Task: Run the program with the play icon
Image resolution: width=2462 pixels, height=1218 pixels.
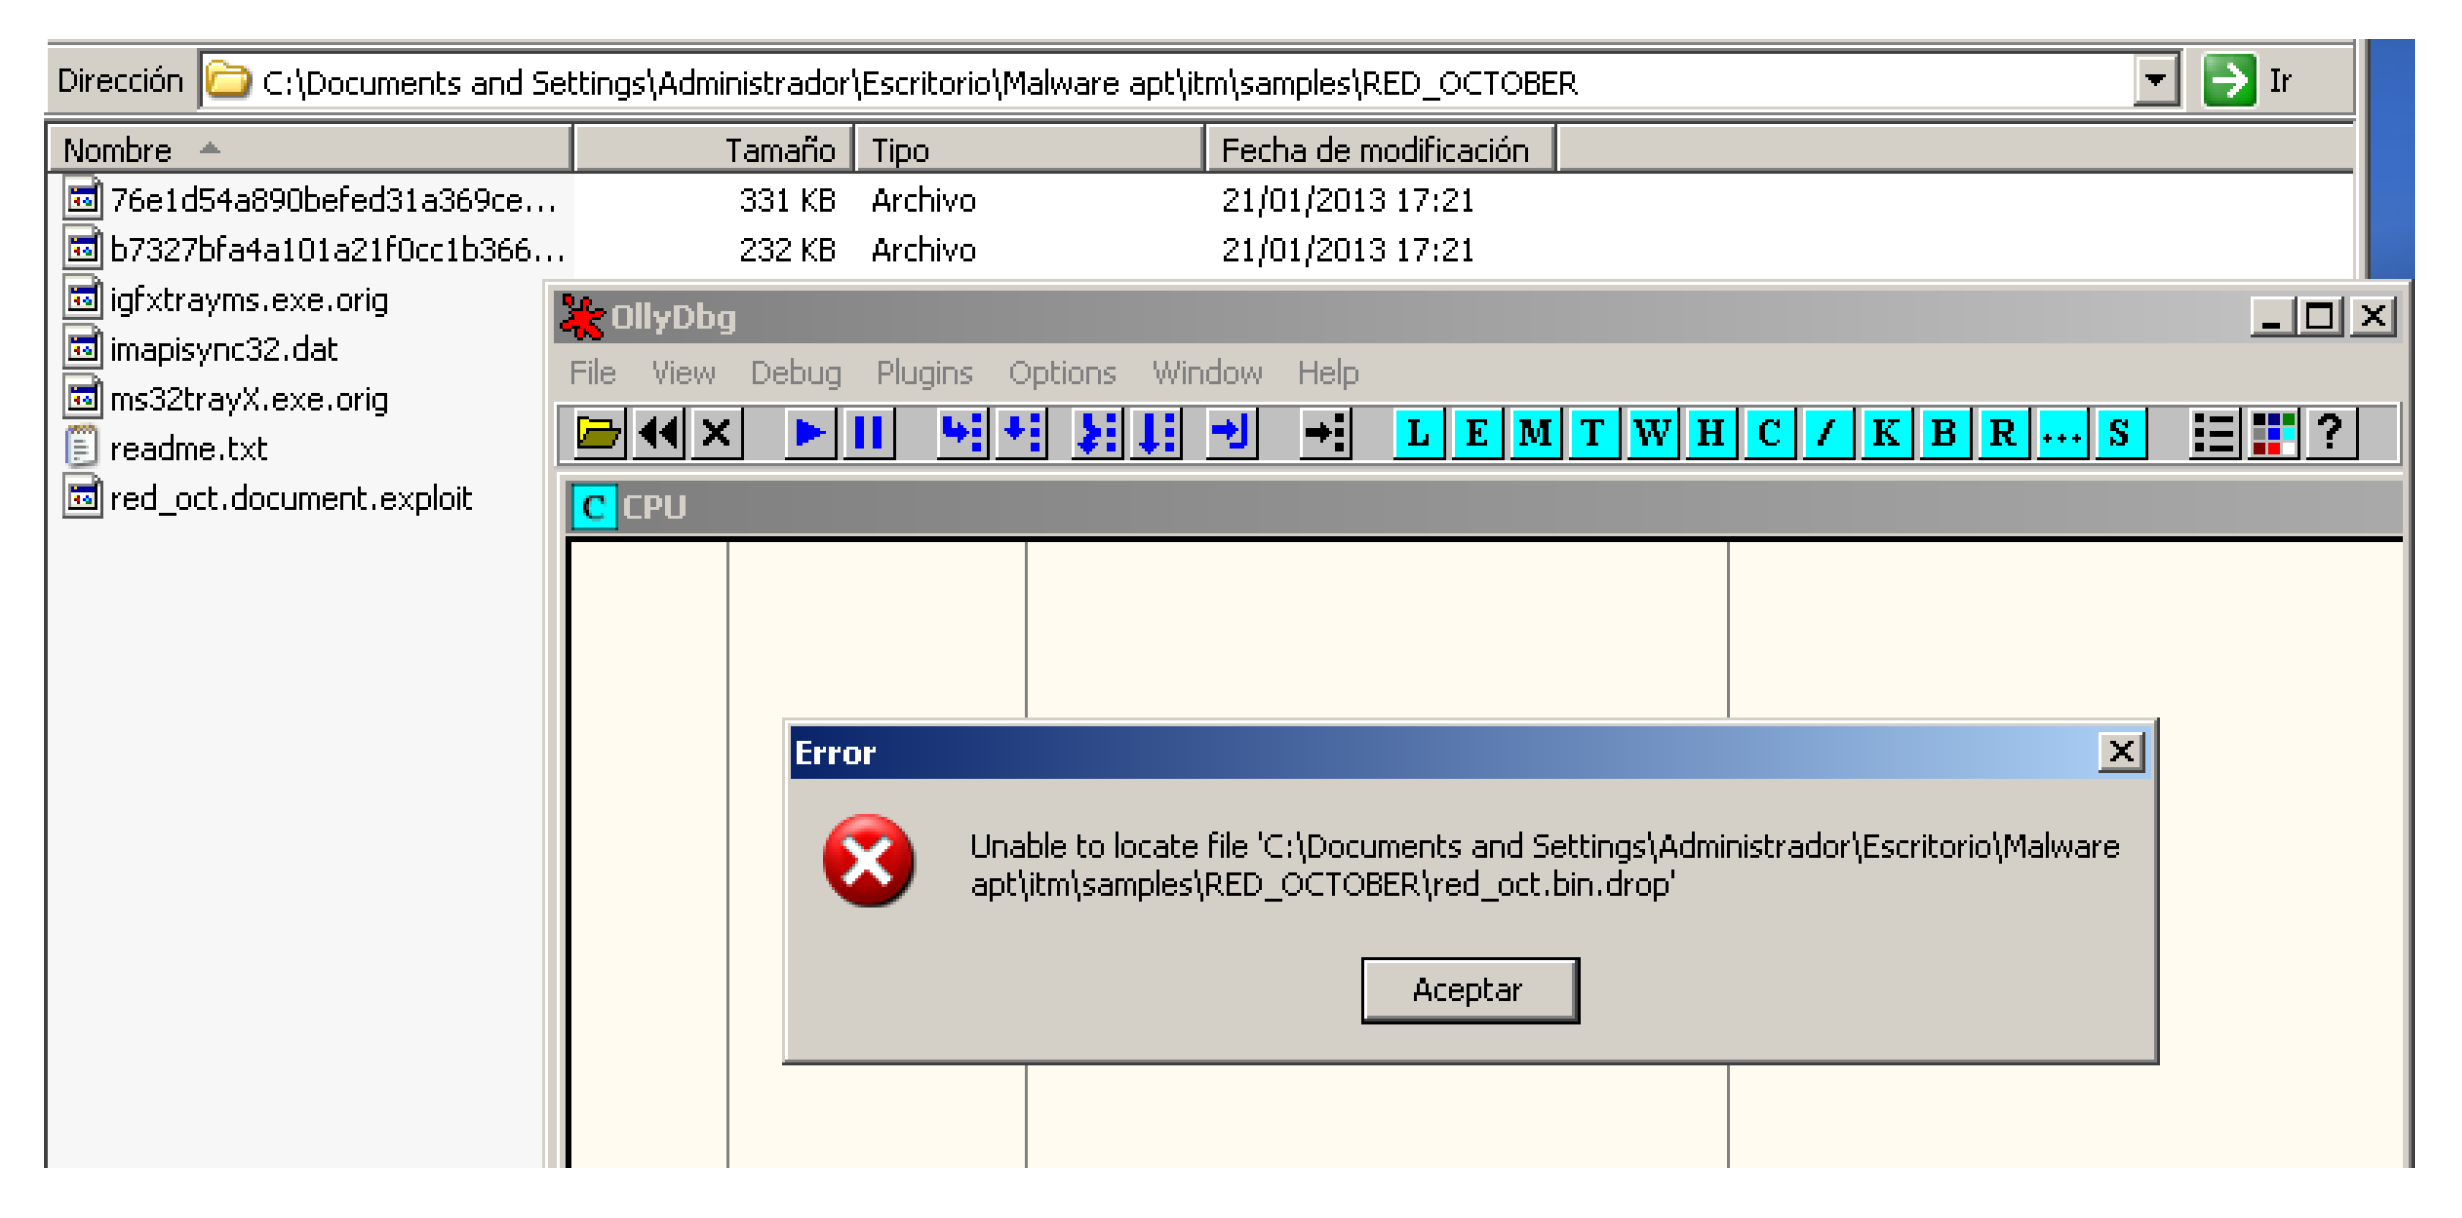Action: click(809, 434)
